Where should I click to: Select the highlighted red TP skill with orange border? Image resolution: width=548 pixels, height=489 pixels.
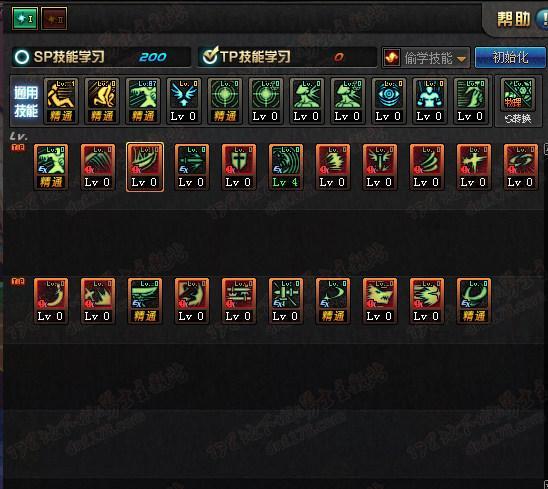(145, 167)
